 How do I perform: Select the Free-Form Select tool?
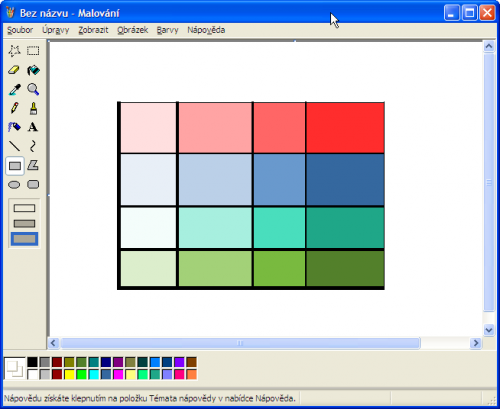click(x=14, y=51)
